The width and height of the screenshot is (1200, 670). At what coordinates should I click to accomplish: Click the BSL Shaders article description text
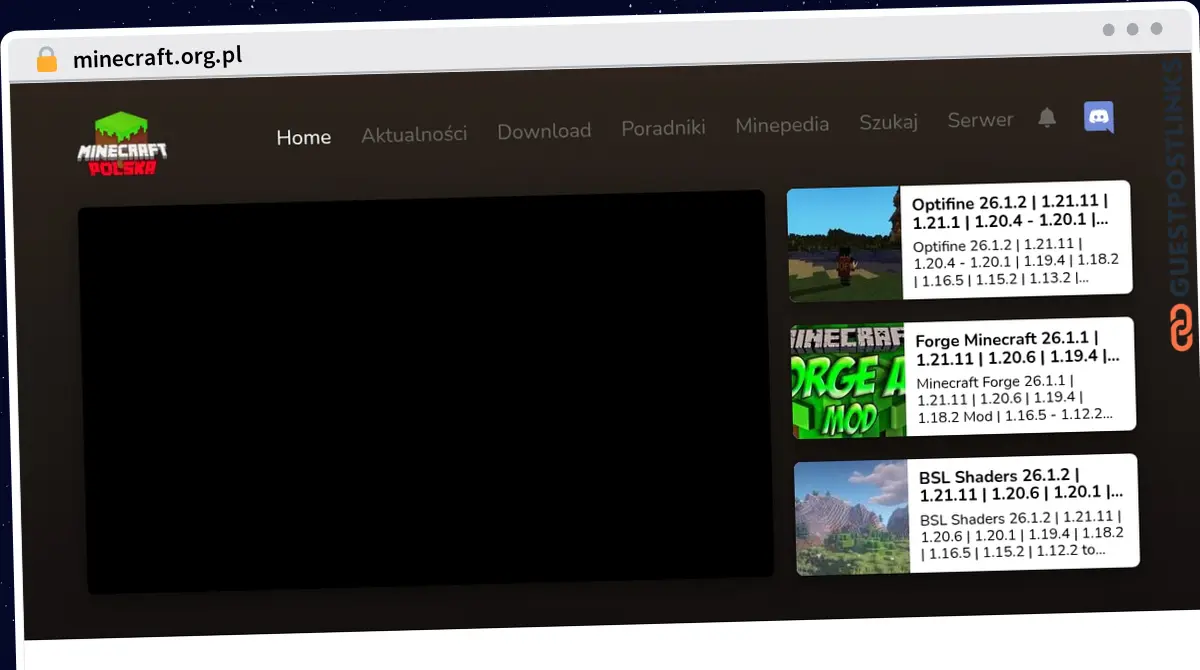pos(1021,534)
